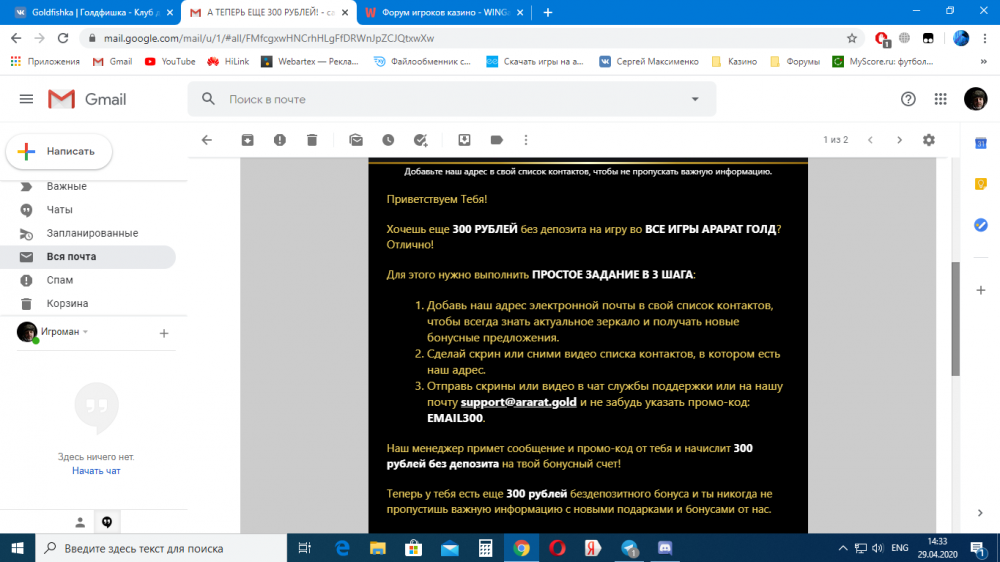
Task: Expand Игроман status dropdown
Action: (85, 332)
